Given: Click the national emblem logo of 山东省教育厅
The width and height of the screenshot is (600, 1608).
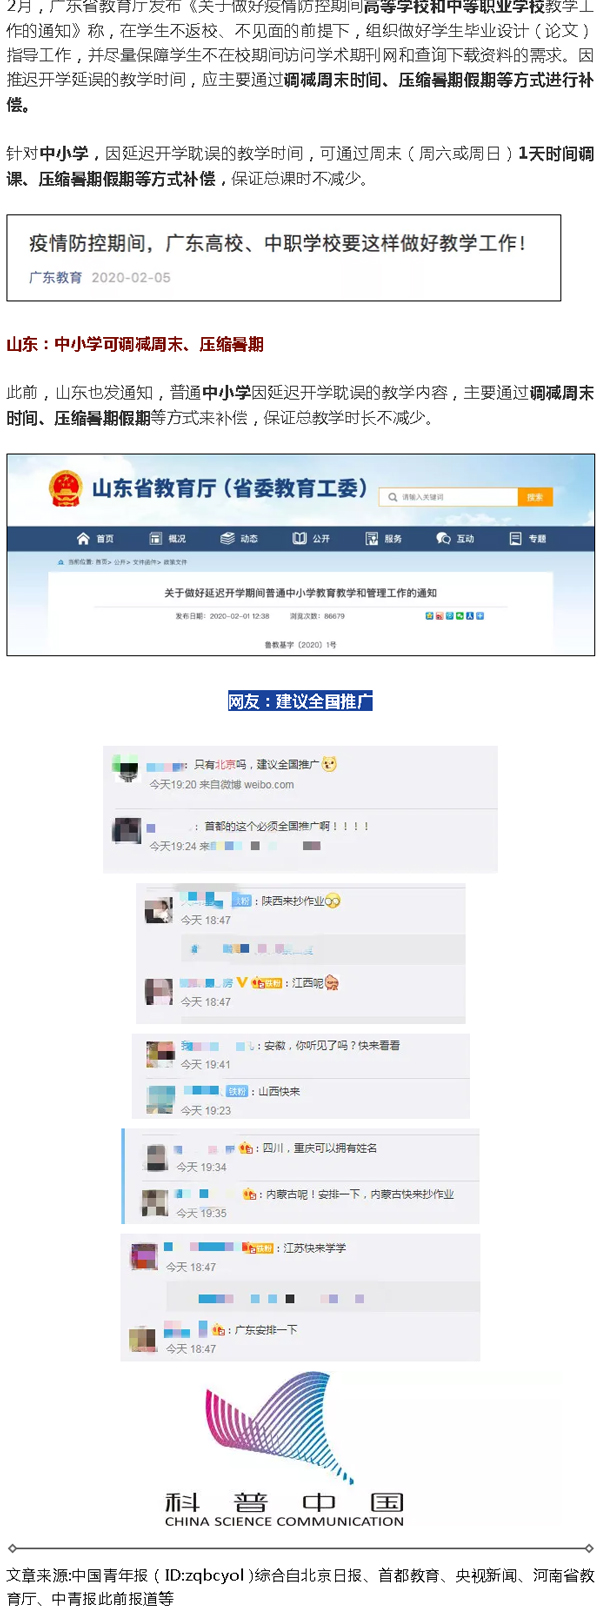Looking at the screenshot, I should [x=66, y=489].
